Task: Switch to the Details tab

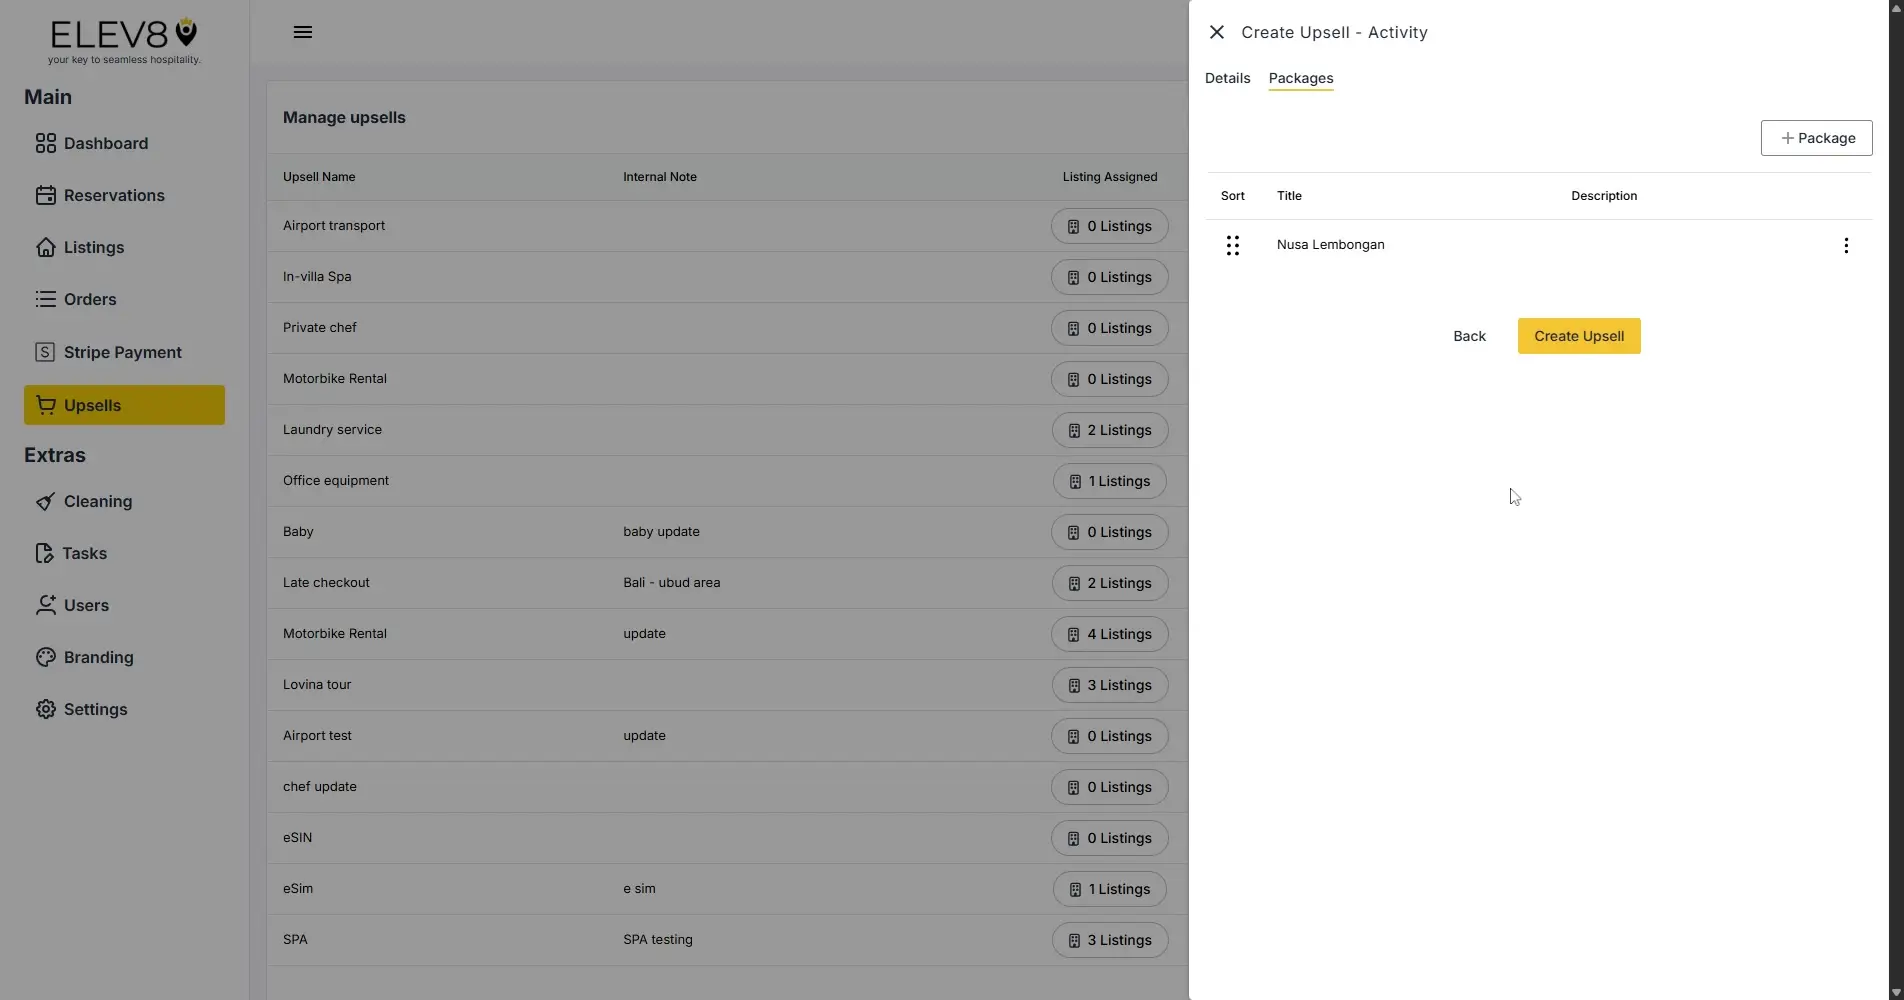Action: (x=1226, y=77)
